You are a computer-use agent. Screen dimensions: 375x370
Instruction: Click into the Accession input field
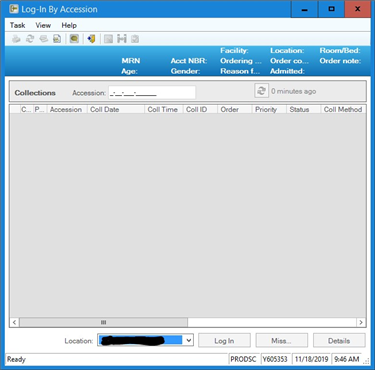pos(152,93)
